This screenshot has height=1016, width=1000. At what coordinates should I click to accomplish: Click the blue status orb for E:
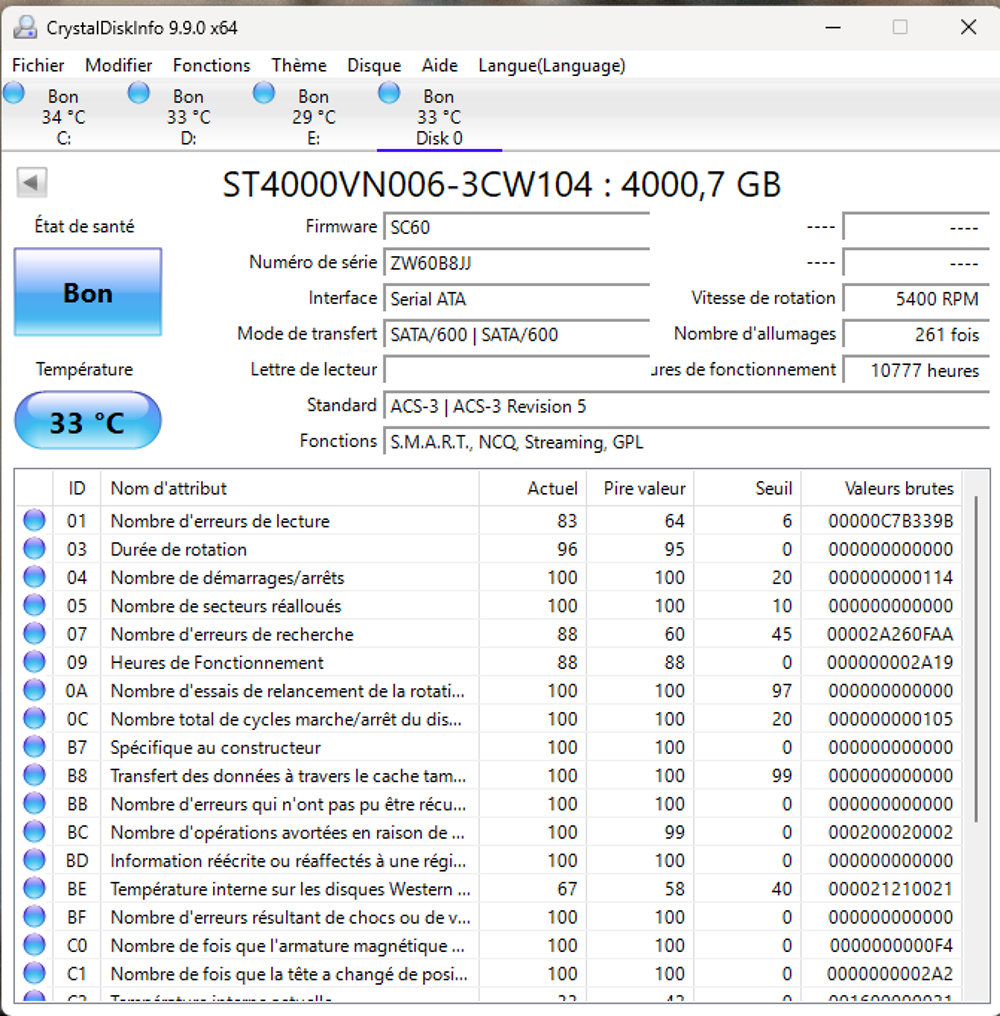(x=264, y=93)
